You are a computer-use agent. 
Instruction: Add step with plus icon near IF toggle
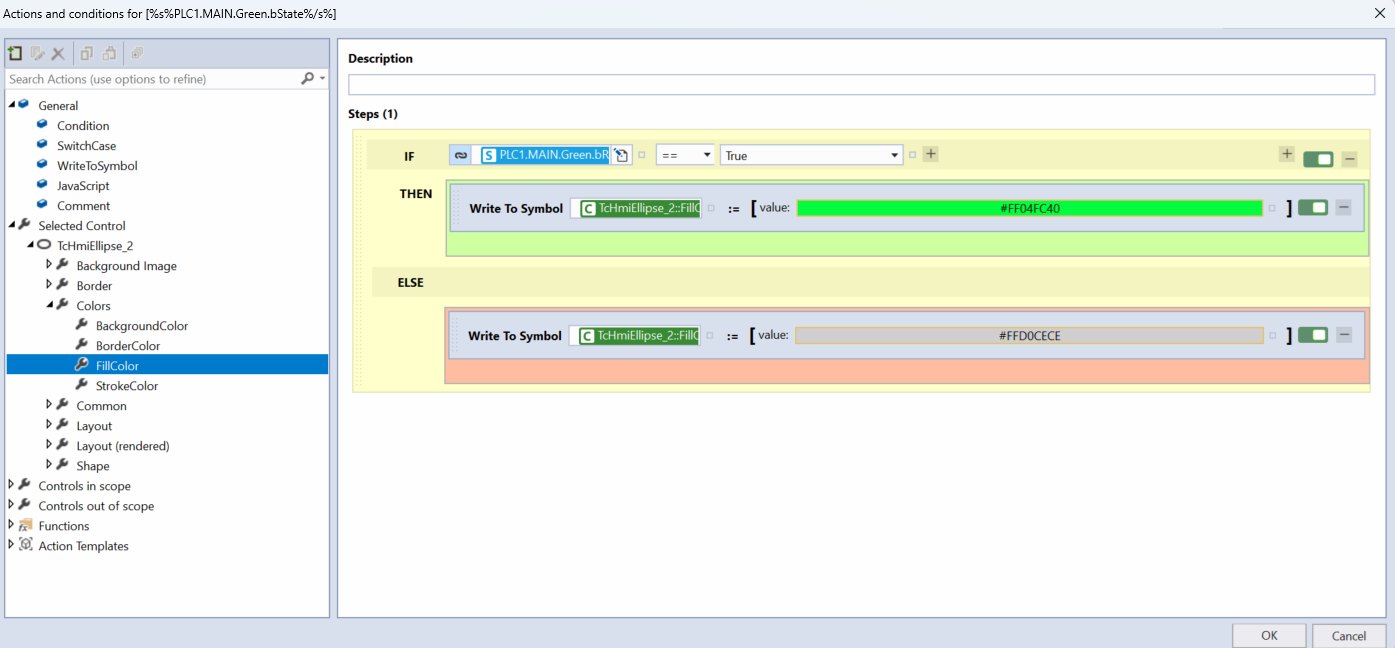(x=1287, y=154)
